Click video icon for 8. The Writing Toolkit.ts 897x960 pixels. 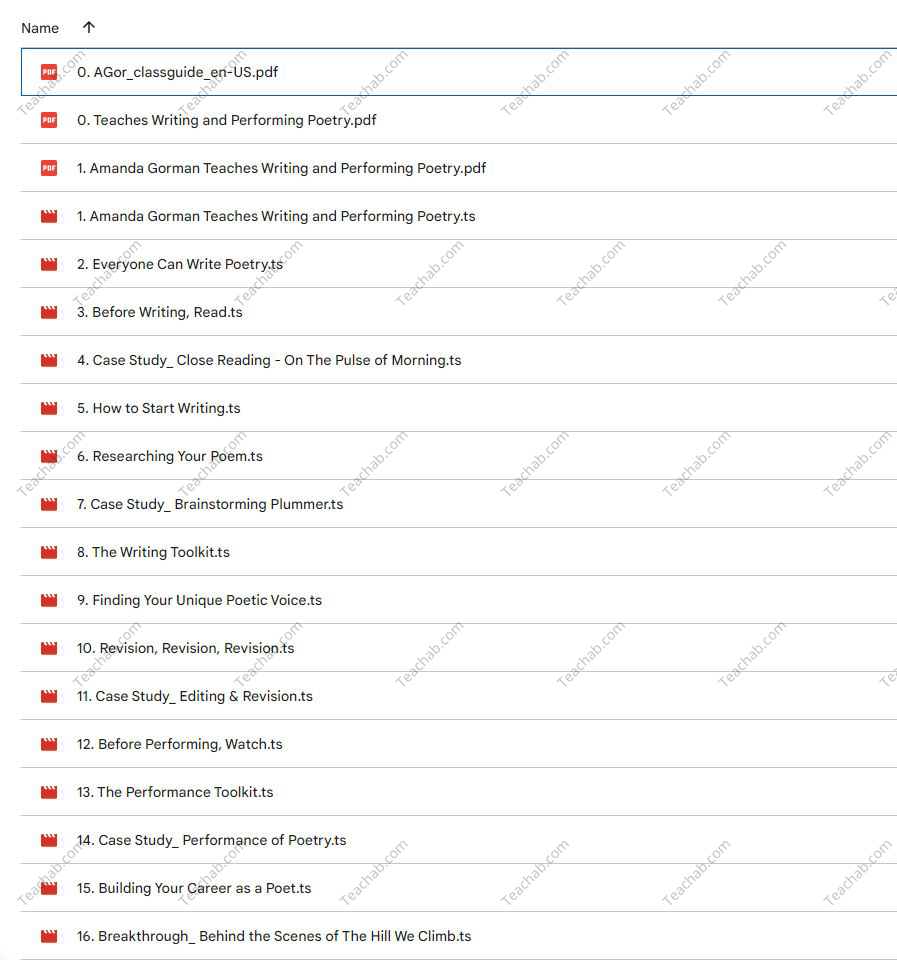click(49, 552)
